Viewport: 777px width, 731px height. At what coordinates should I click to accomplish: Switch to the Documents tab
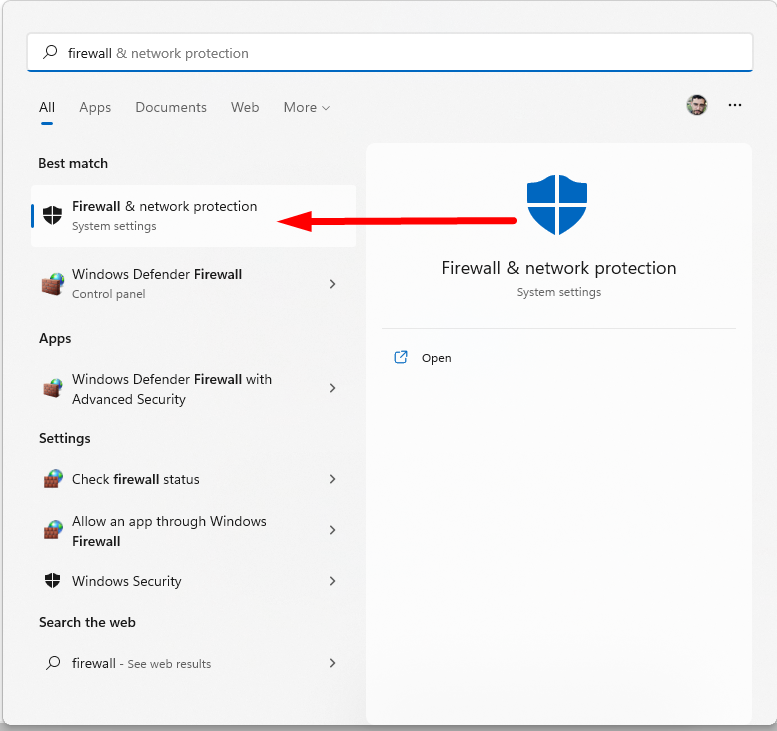click(171, 107)
